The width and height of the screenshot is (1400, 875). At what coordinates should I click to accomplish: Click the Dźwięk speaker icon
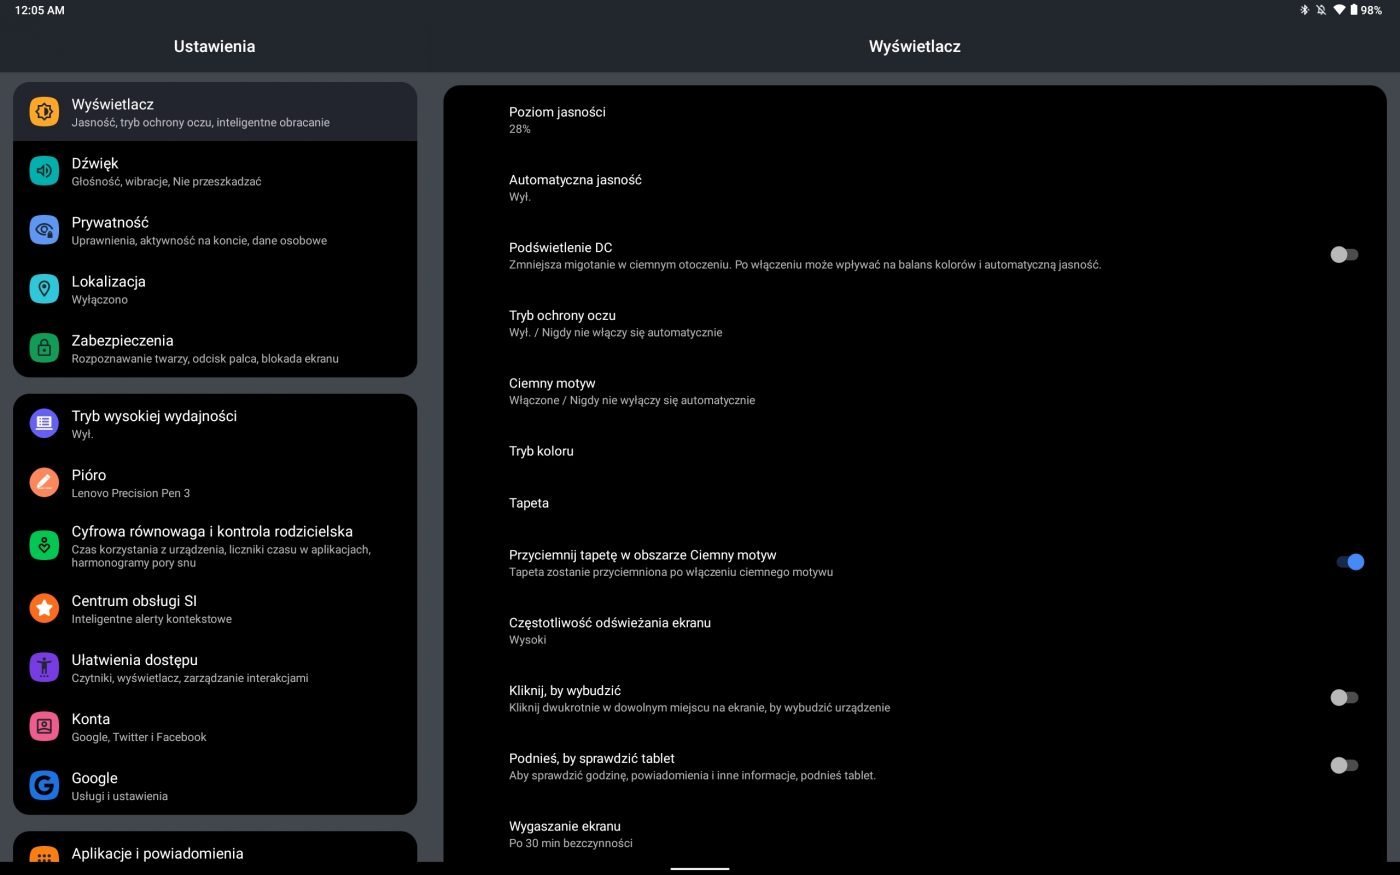44,171
